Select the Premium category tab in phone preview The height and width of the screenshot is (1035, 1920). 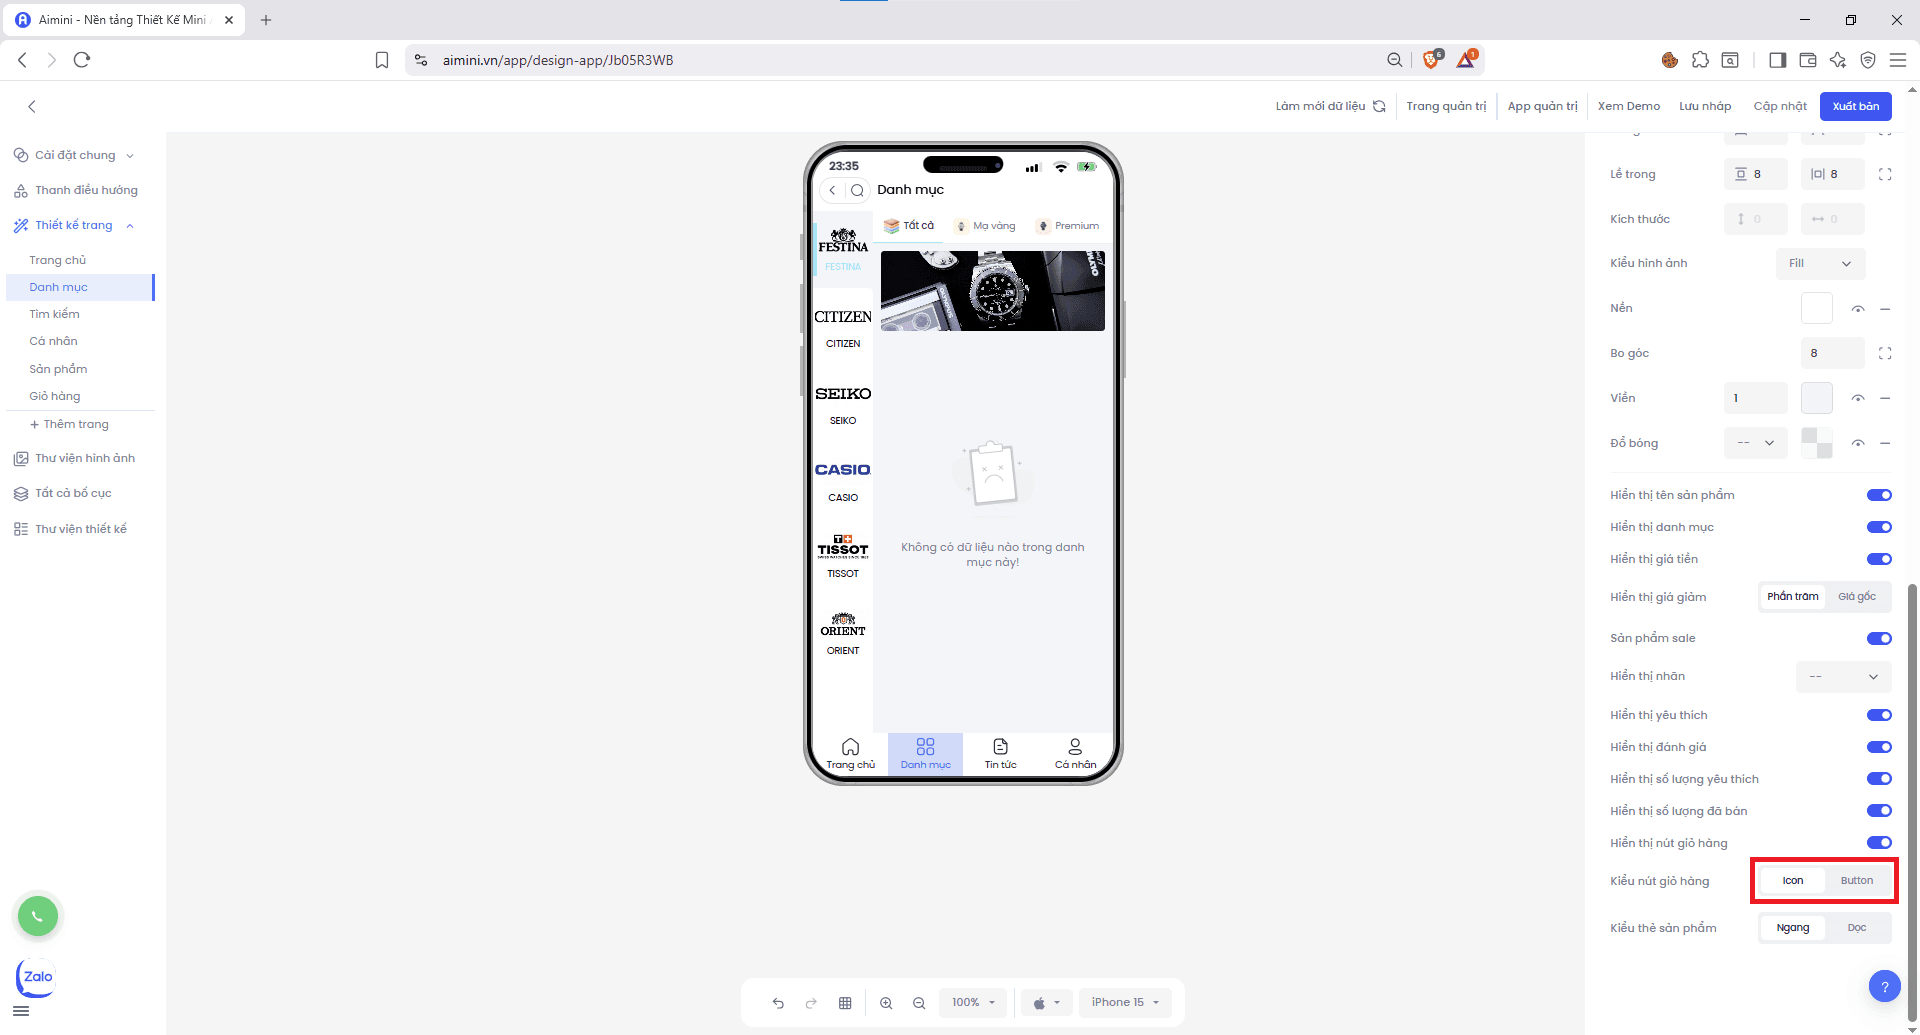(x=1068, y=226)
